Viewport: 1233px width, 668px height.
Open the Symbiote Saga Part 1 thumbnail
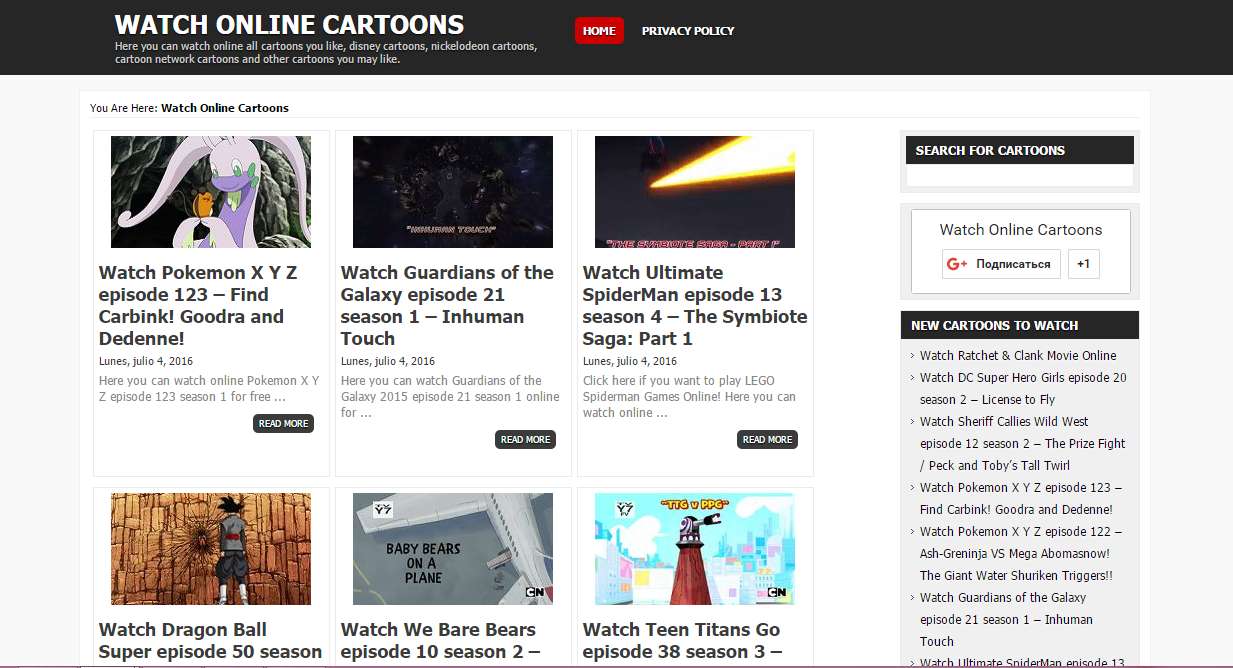tap(695, 192)
